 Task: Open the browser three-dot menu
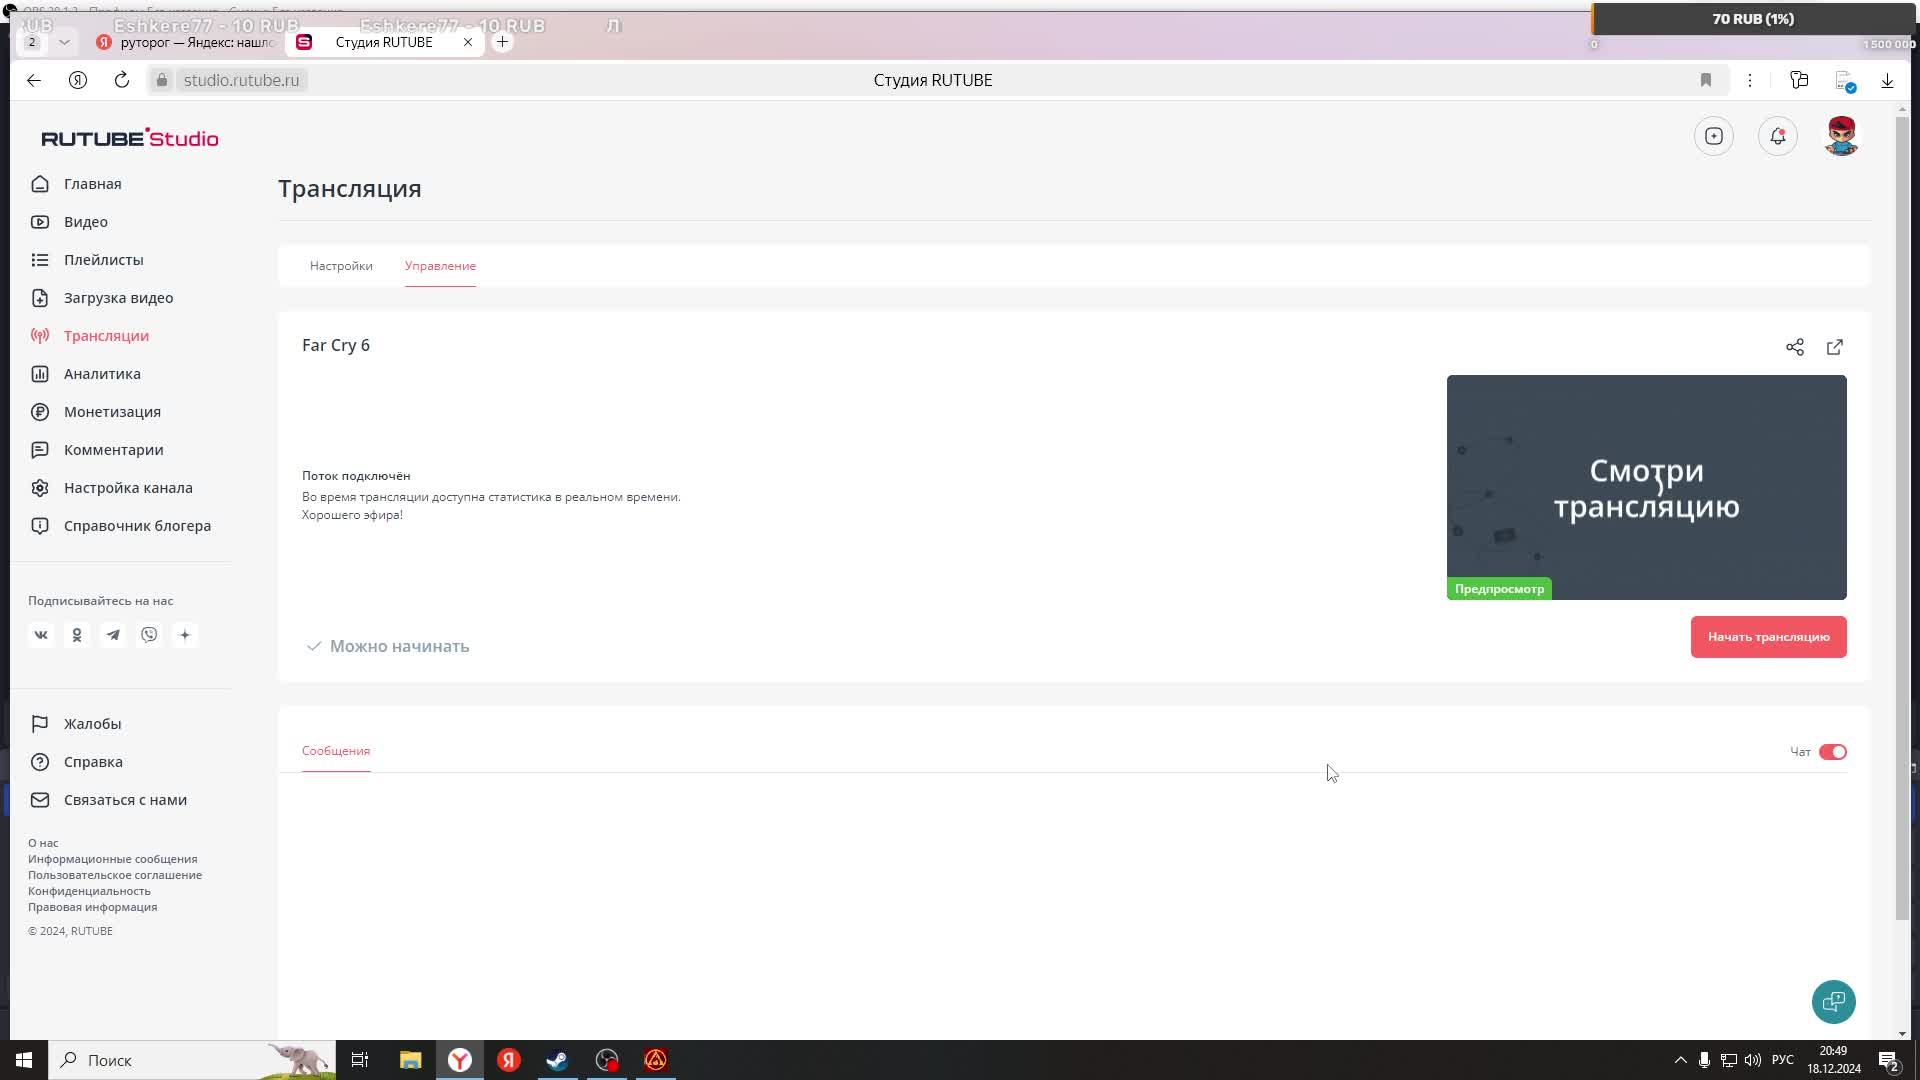click(x=1750, y=80)
